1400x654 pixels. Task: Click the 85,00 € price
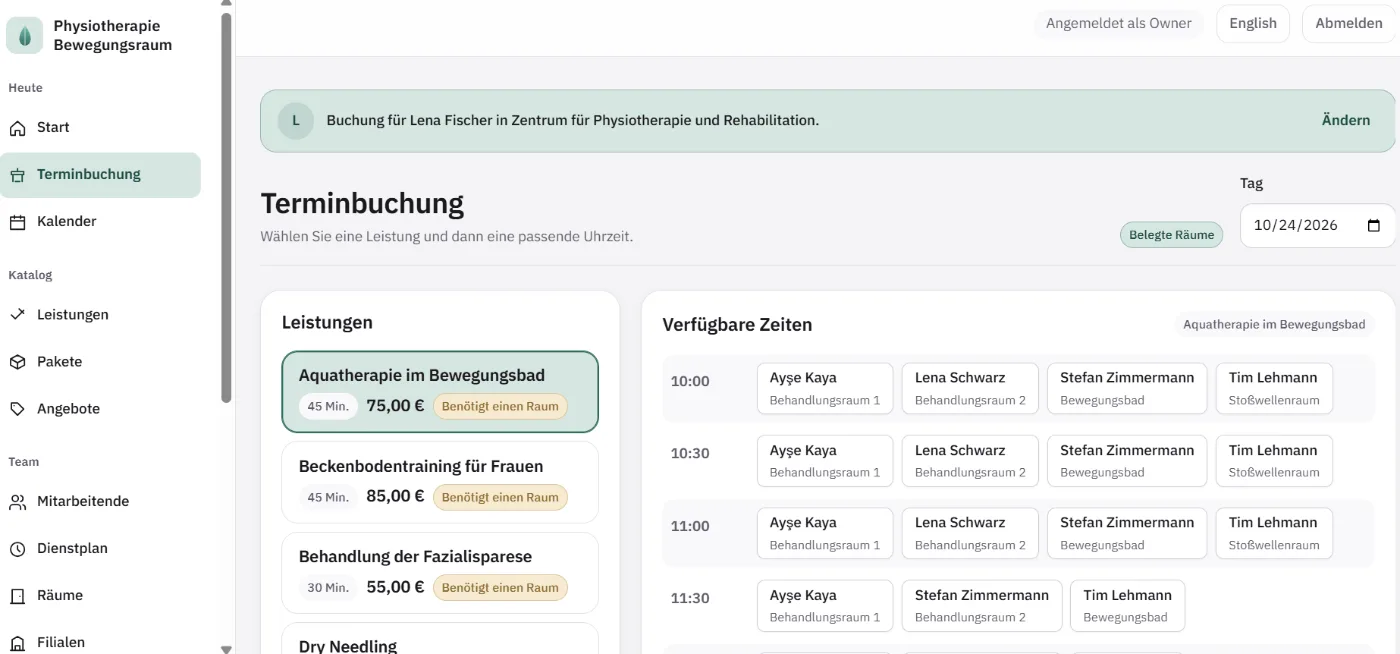[x=395, y=496]
